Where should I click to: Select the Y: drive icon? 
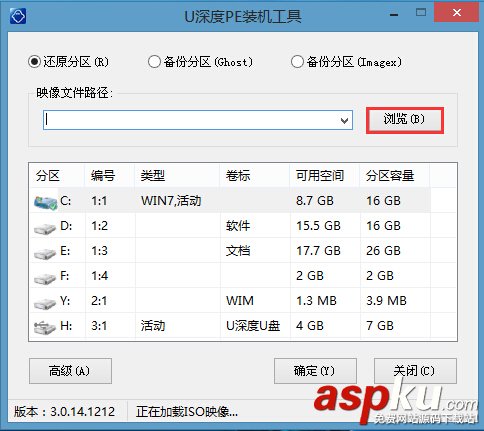click(x=45, y=303)
